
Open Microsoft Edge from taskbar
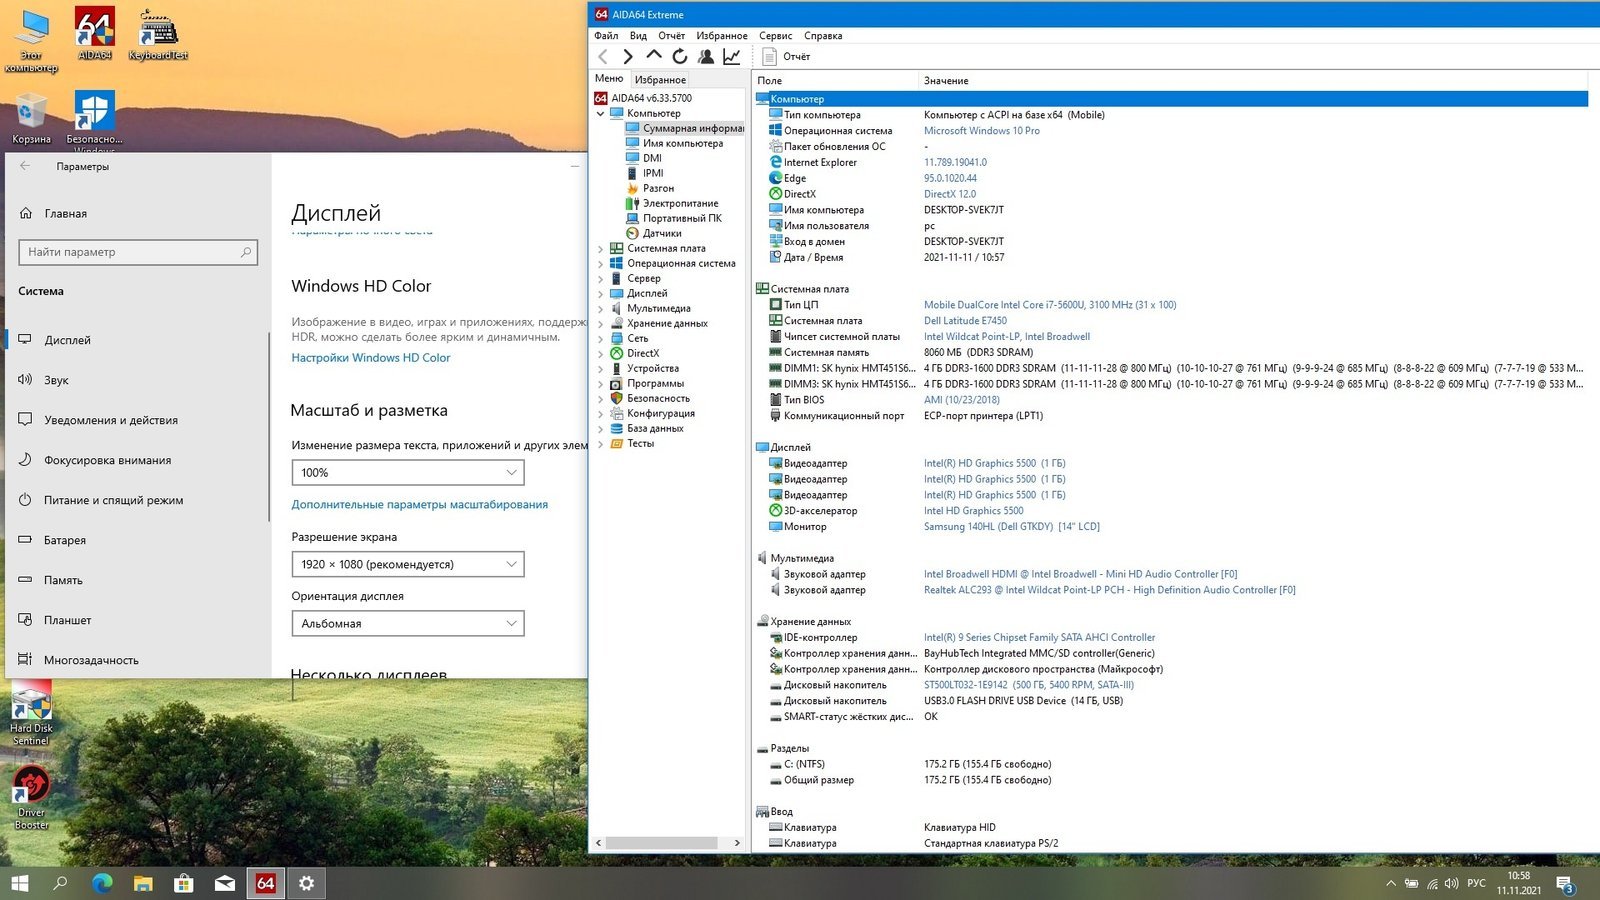pos(102,883)
